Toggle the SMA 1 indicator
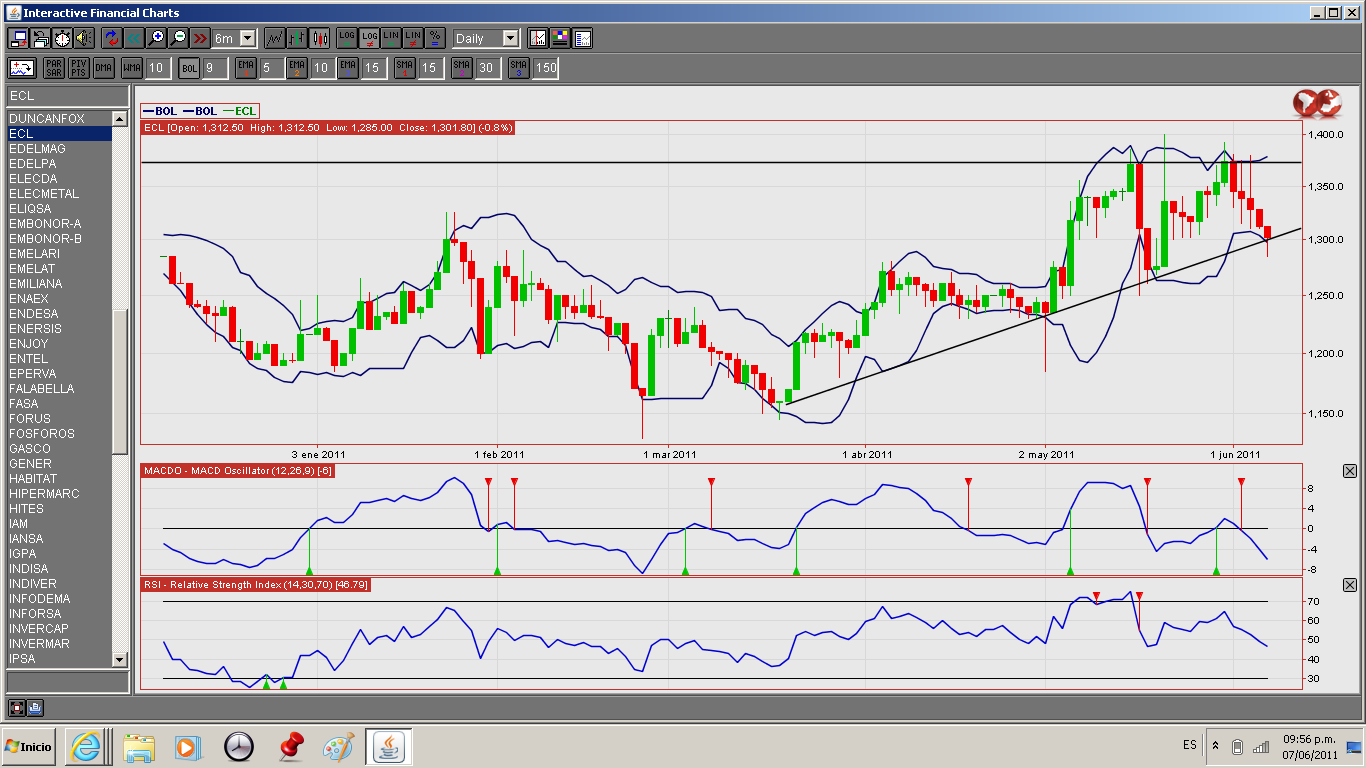This screenshot has height=768, width=1366. pos(404,67)
